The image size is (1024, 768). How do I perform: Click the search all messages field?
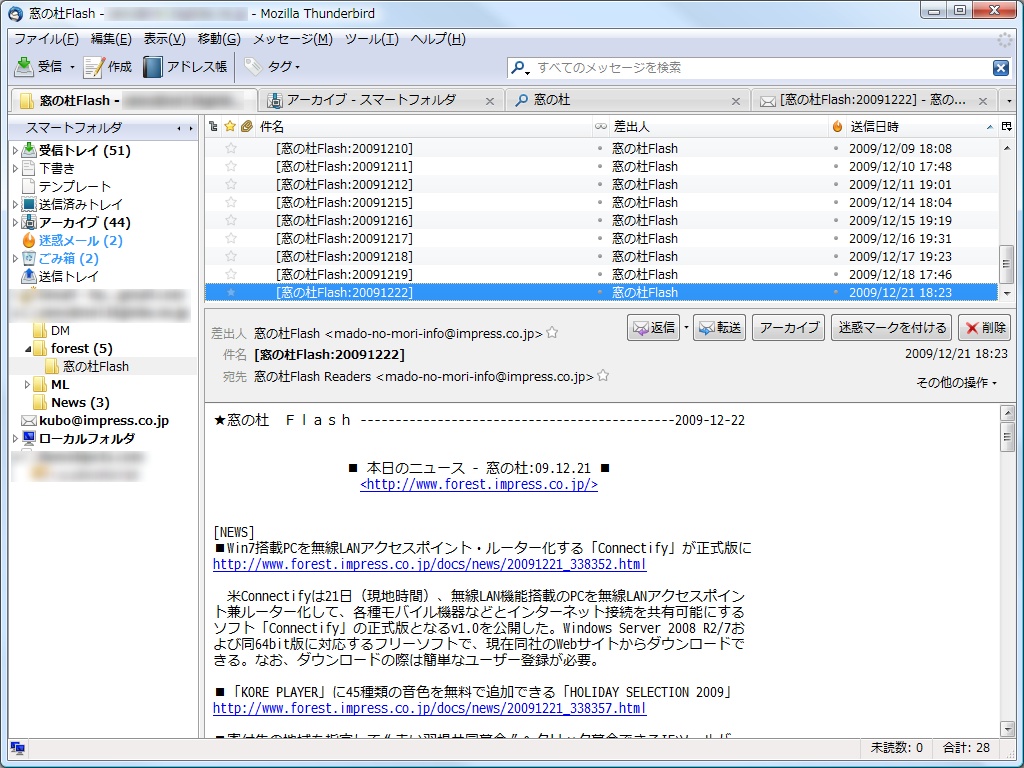[x=761, y=68]
